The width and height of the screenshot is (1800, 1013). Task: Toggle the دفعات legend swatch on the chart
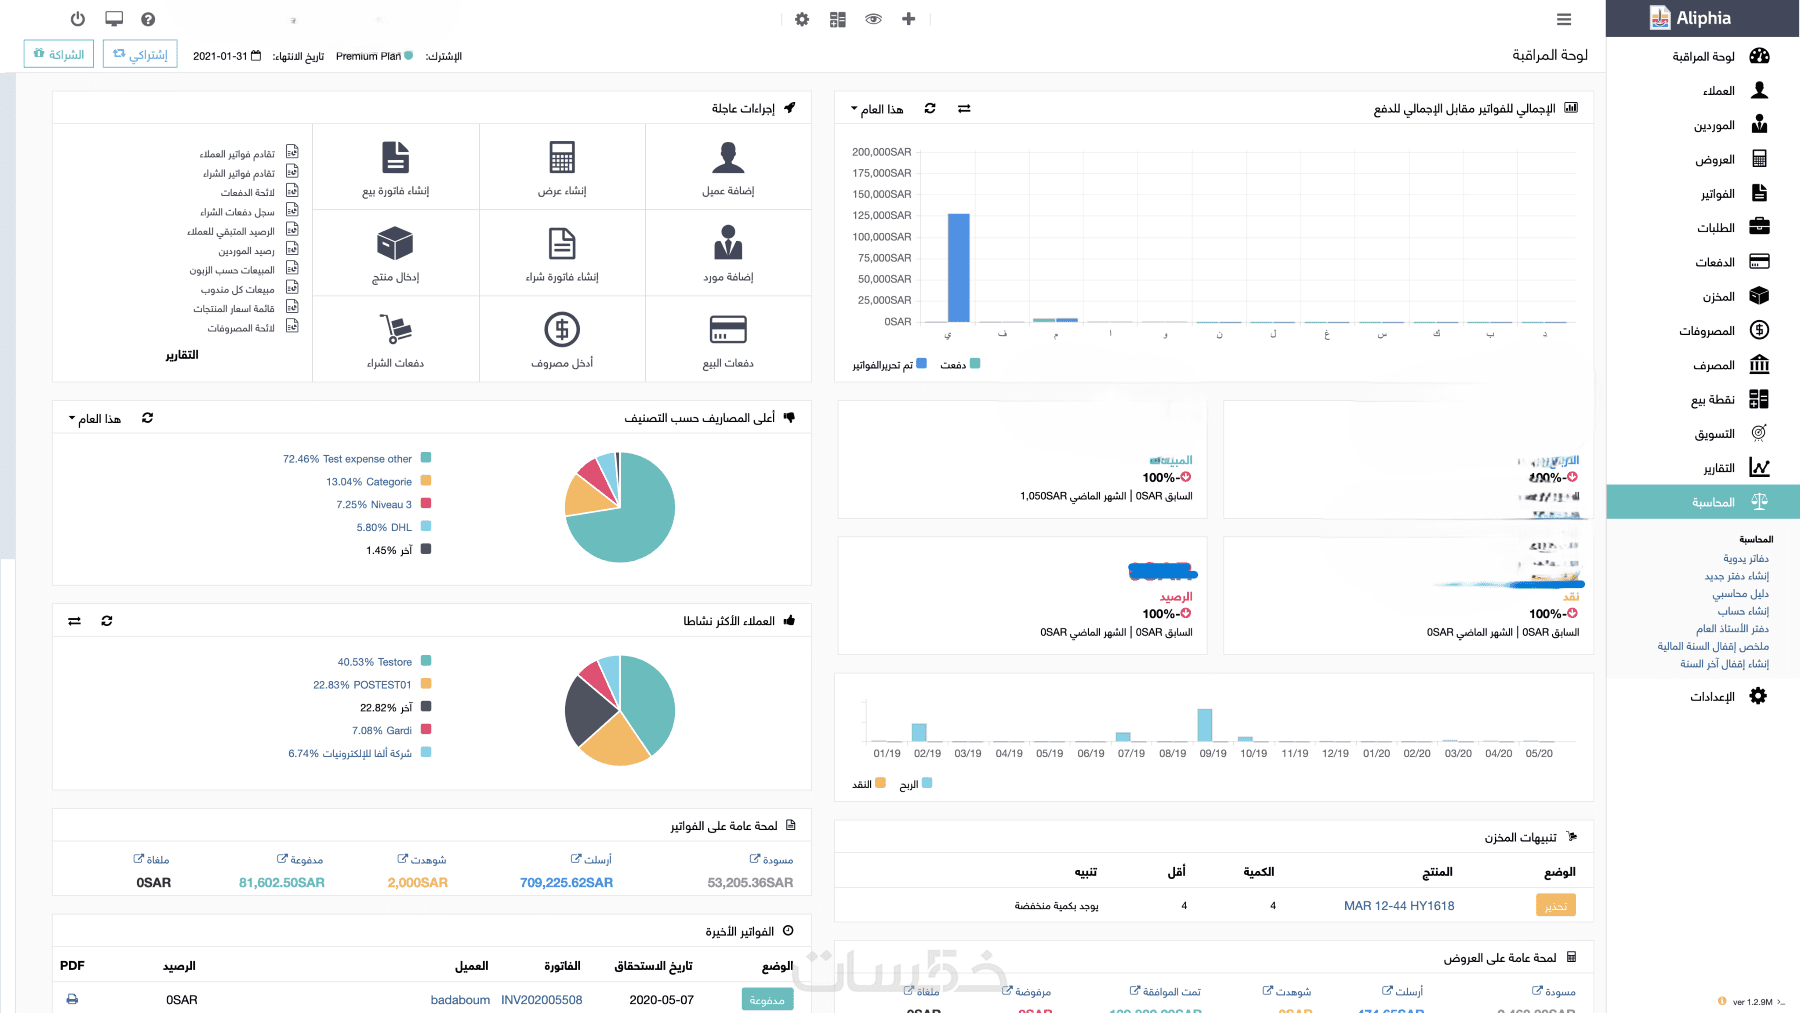click(975, 364)
